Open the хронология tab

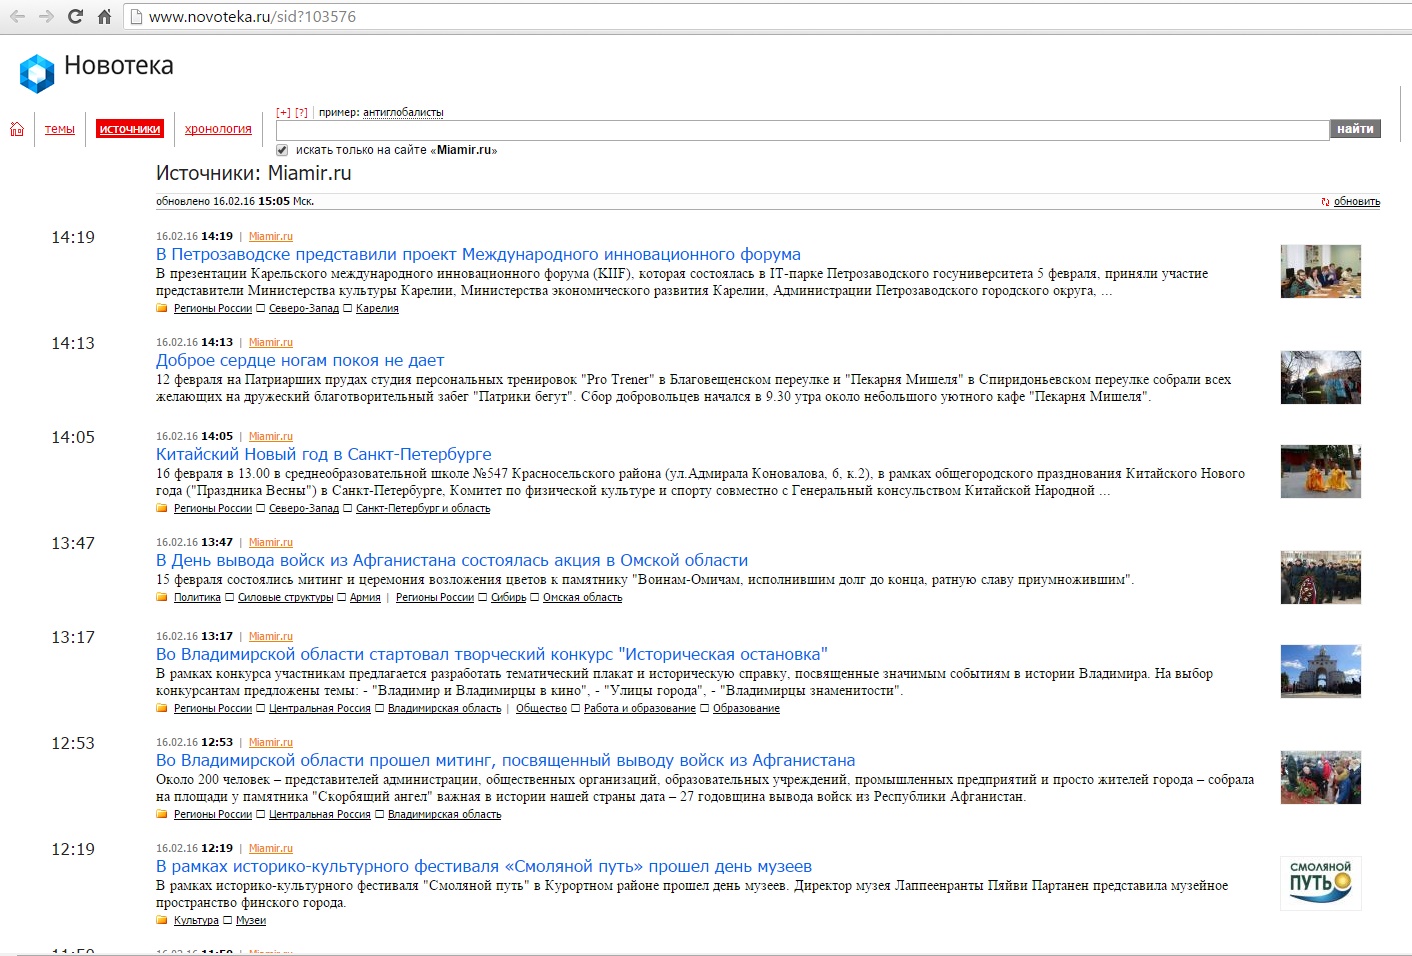(218, 129)
